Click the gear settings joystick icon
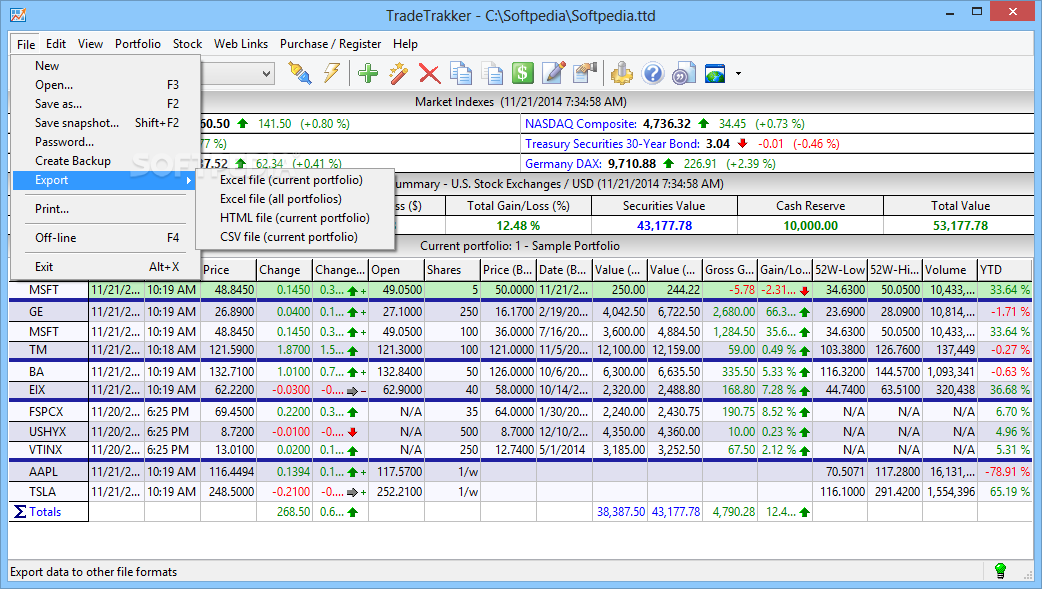Screen dimensions: 1042x589 (x=622, y=73)
